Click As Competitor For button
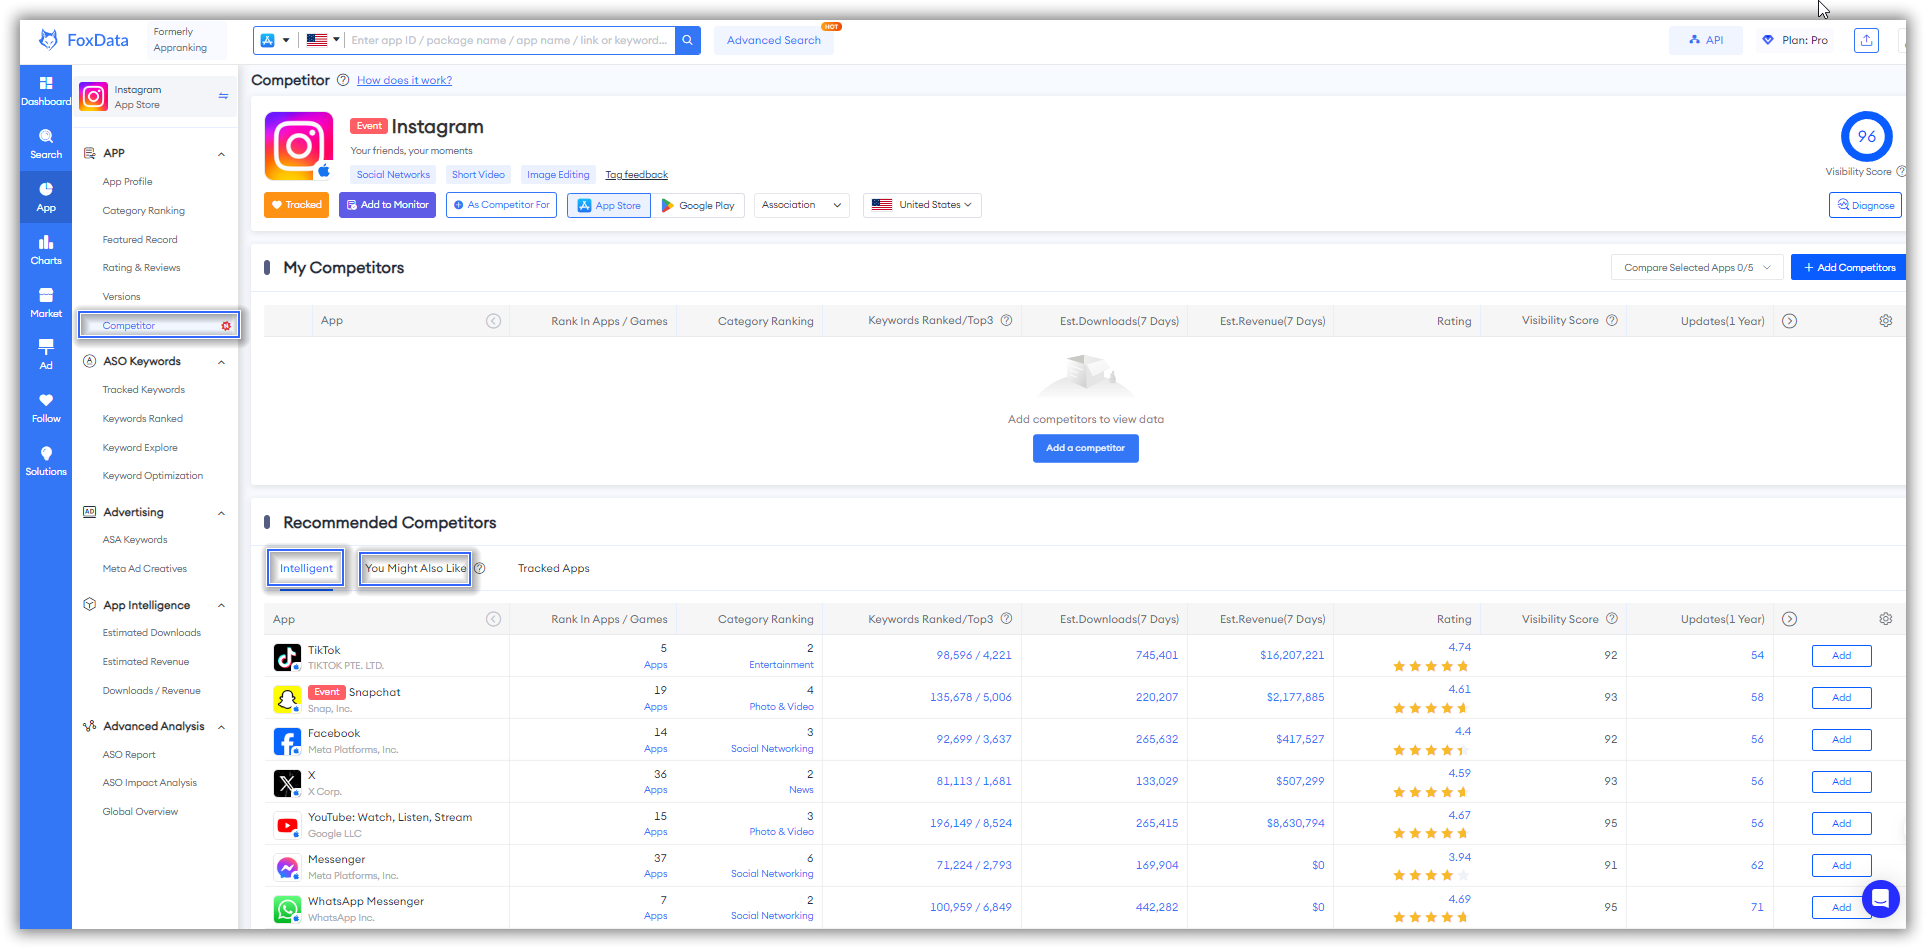1926x949 pixels. 501,205
